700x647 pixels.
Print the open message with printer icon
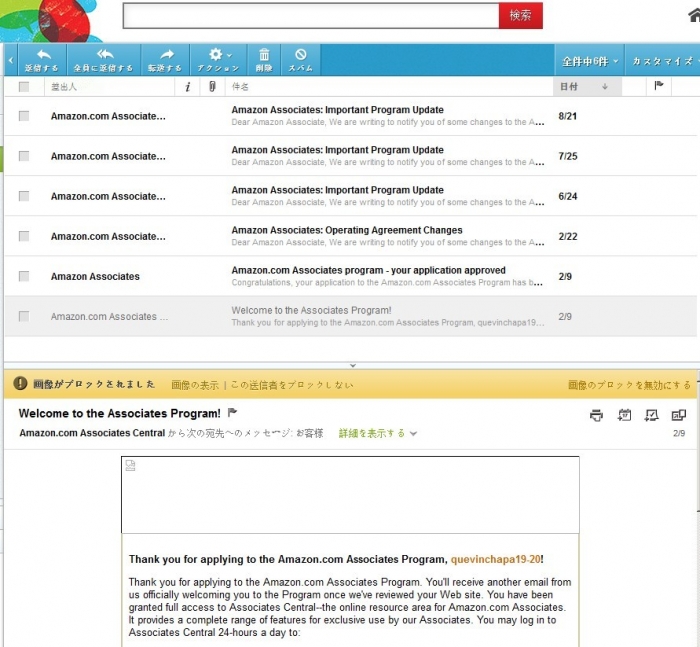596,415
